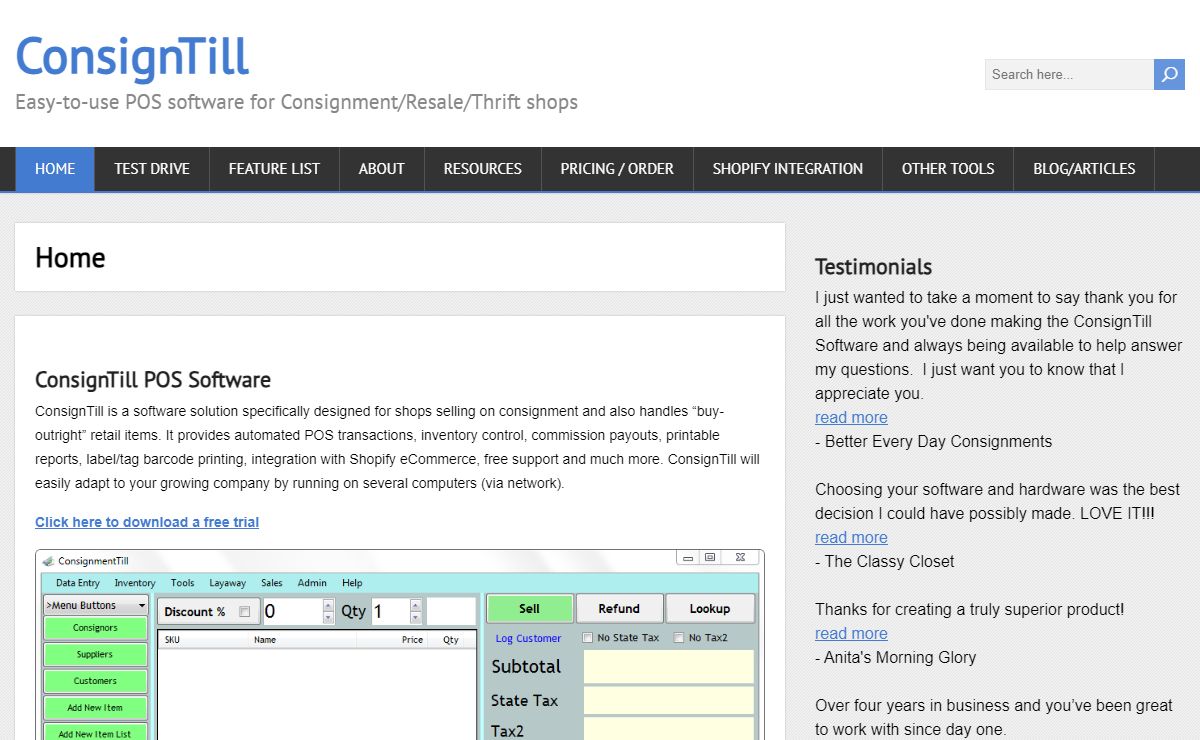1200x740 pixels.
Task: Toggle the Discount % checkbox
Action: tap(245, 612)
